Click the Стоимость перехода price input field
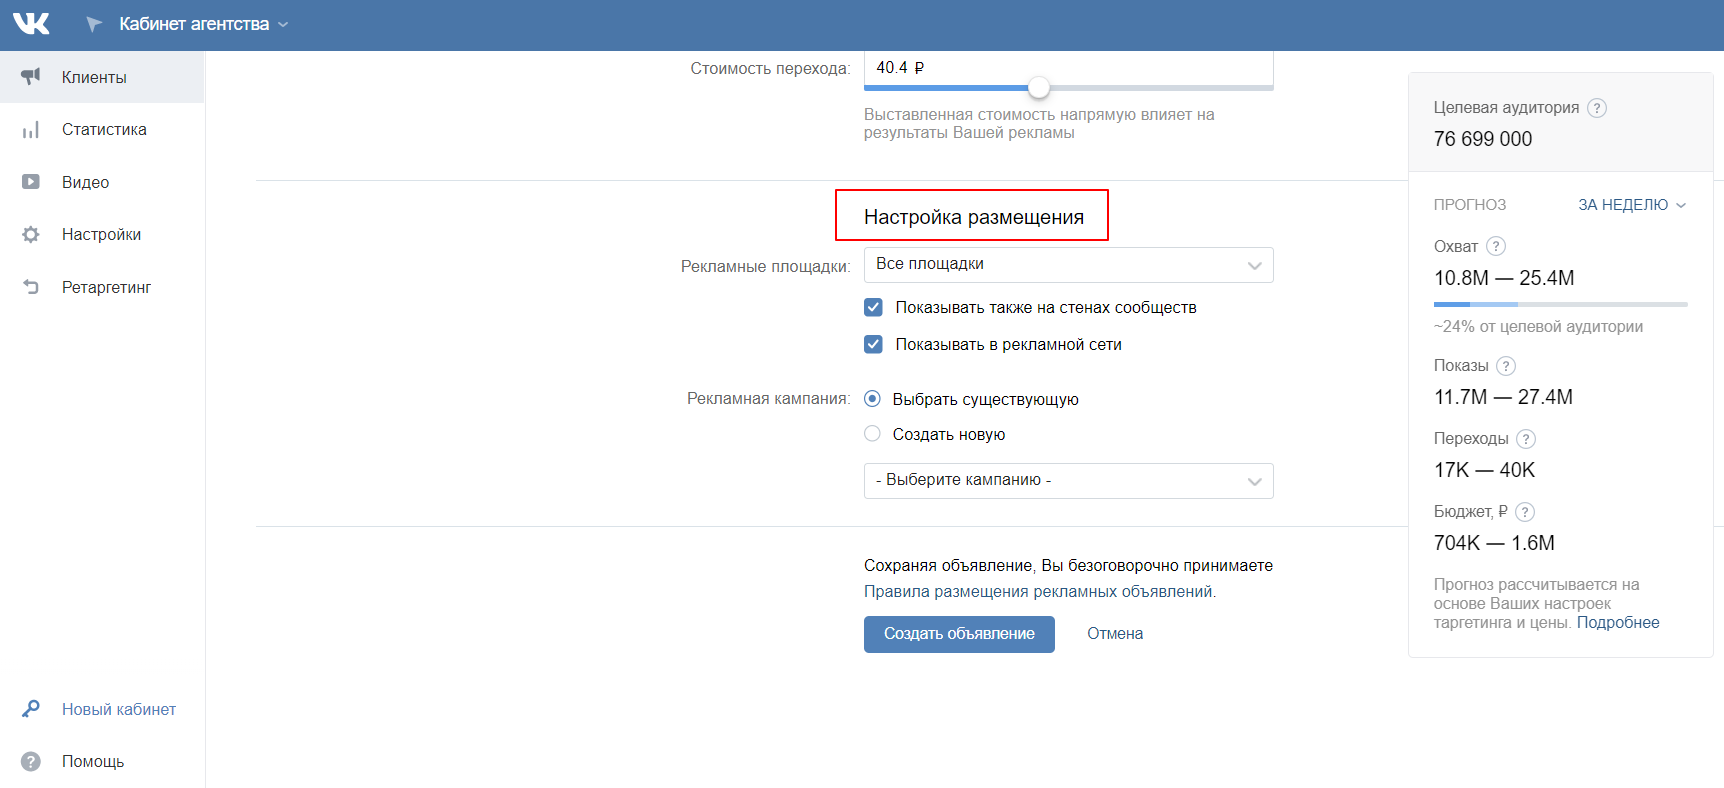Viewport: 1724px width, 788px height. (x=1068, y=68)
